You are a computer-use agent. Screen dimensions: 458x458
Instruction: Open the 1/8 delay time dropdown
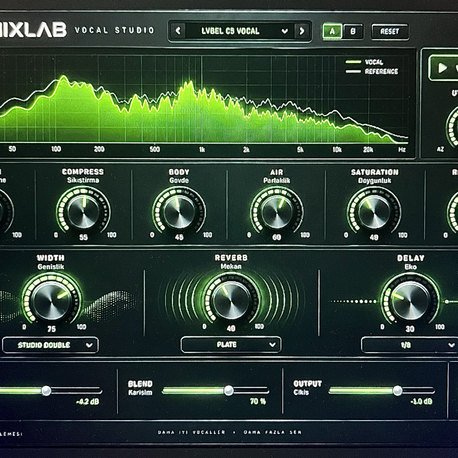[x=410, y=345]
